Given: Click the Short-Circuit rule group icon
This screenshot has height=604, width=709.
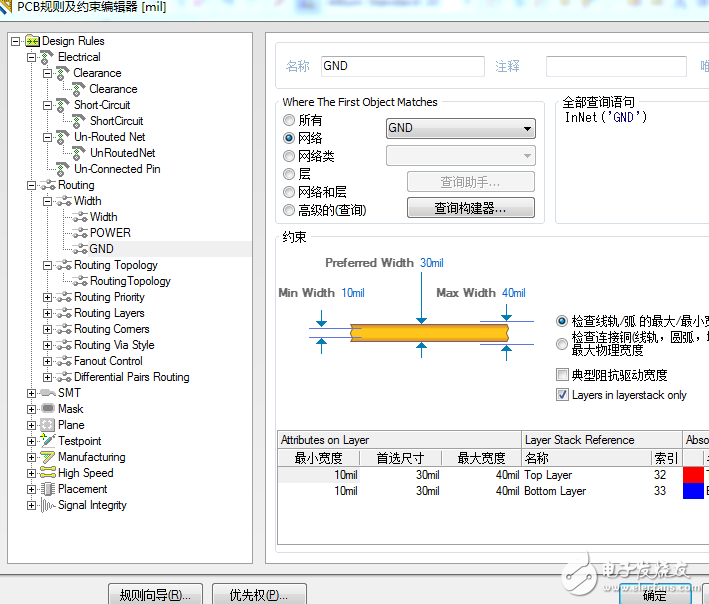Looking at the screenshot, I should click(62, 105).
